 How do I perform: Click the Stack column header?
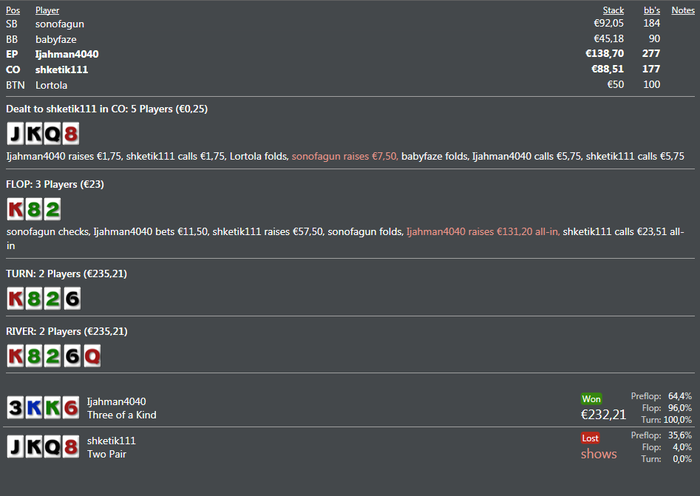click(x=613, y=10)
